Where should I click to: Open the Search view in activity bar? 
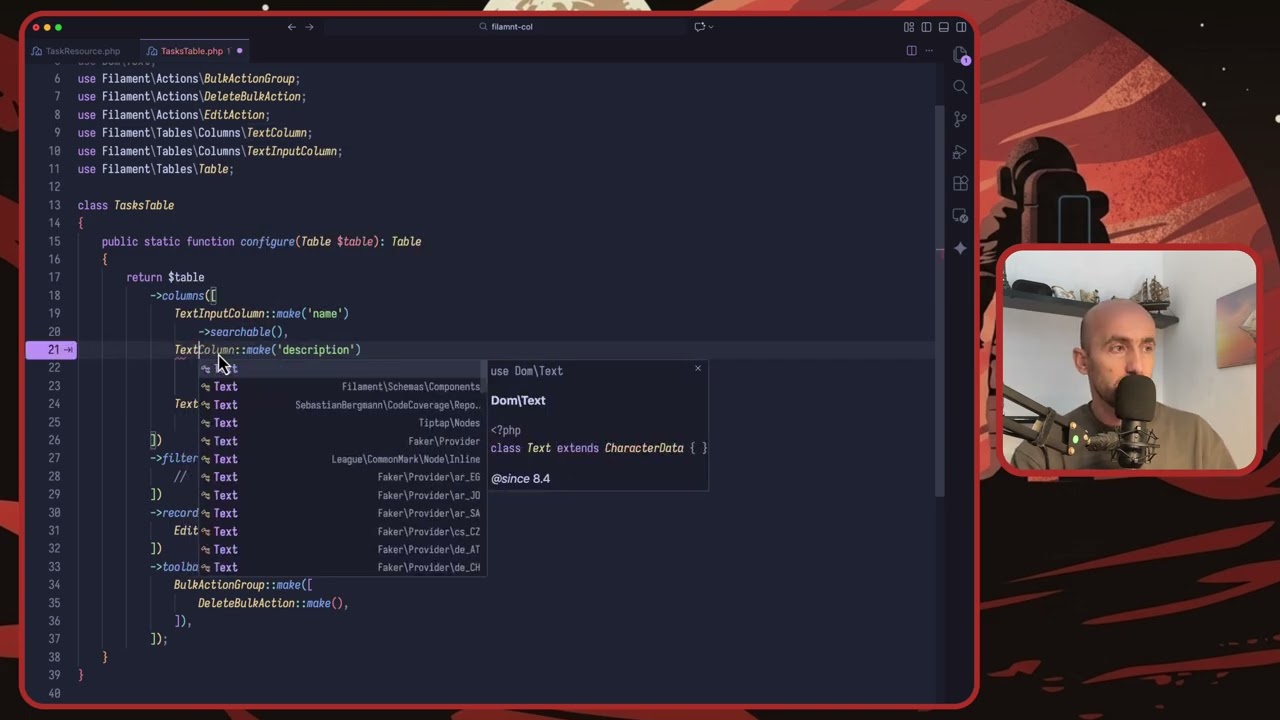coord(960,87)
